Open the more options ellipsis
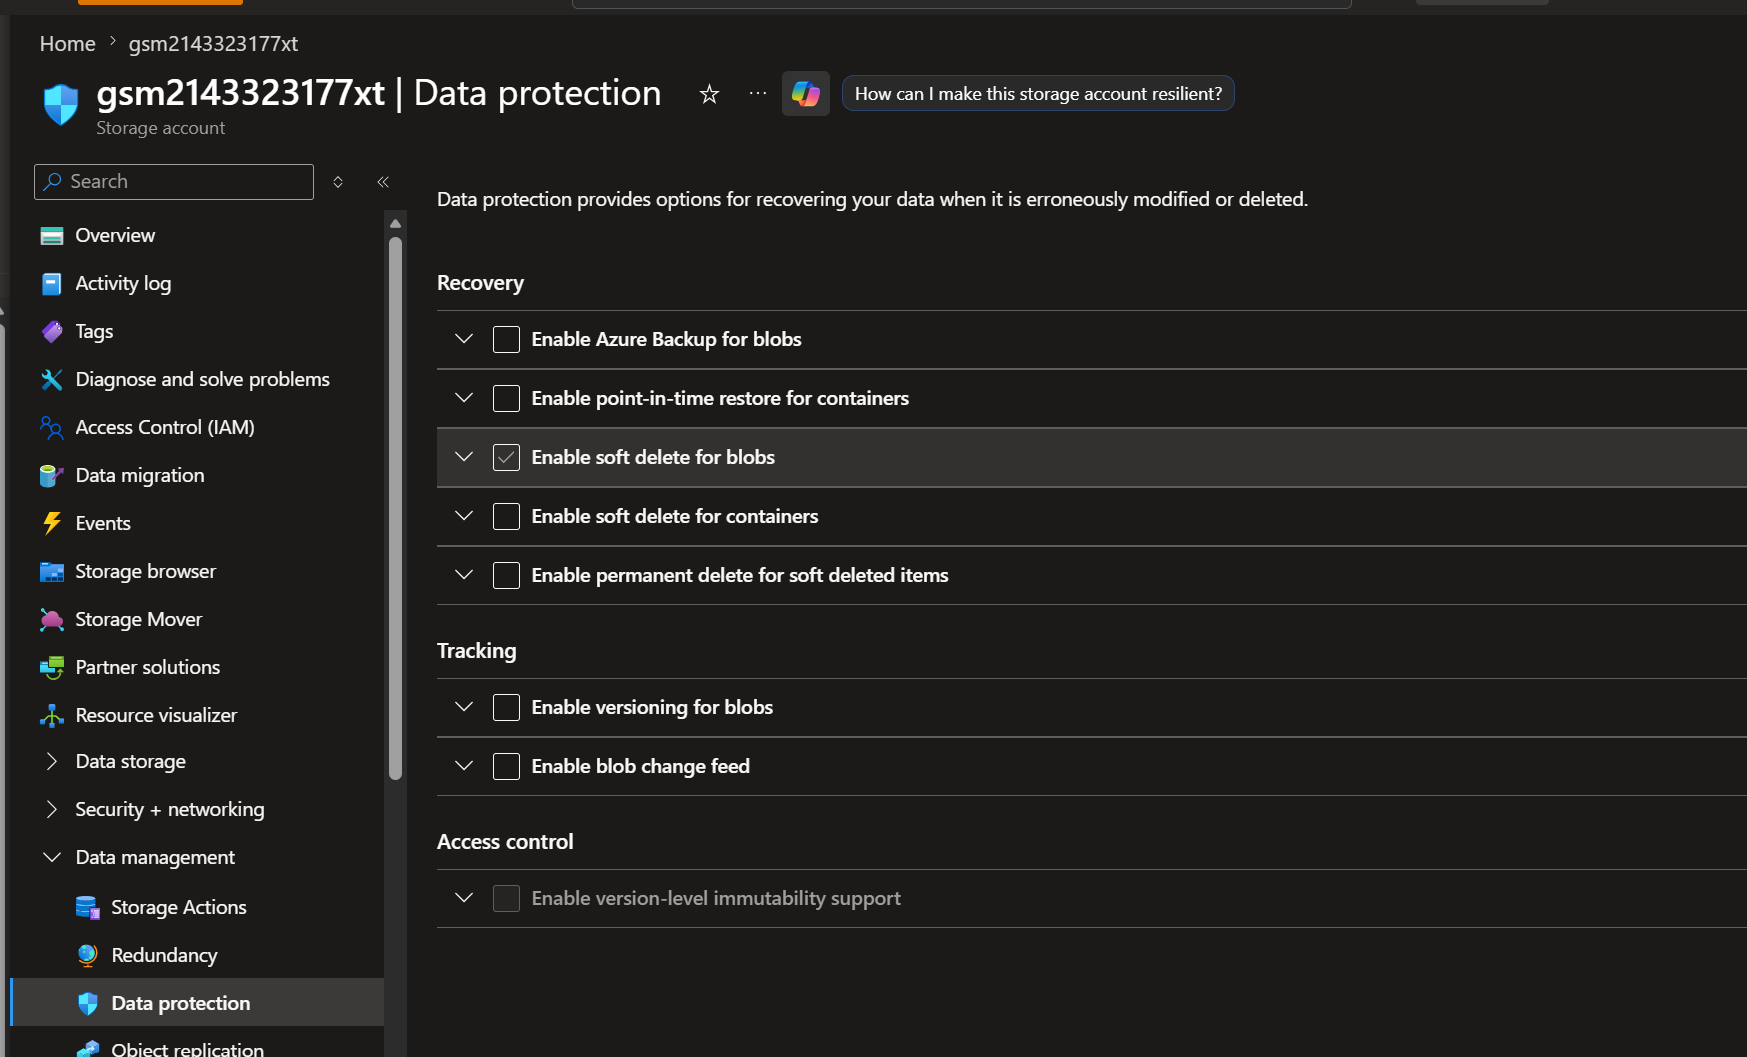Screen dimensions: 1747x1057 pos(758,94)
